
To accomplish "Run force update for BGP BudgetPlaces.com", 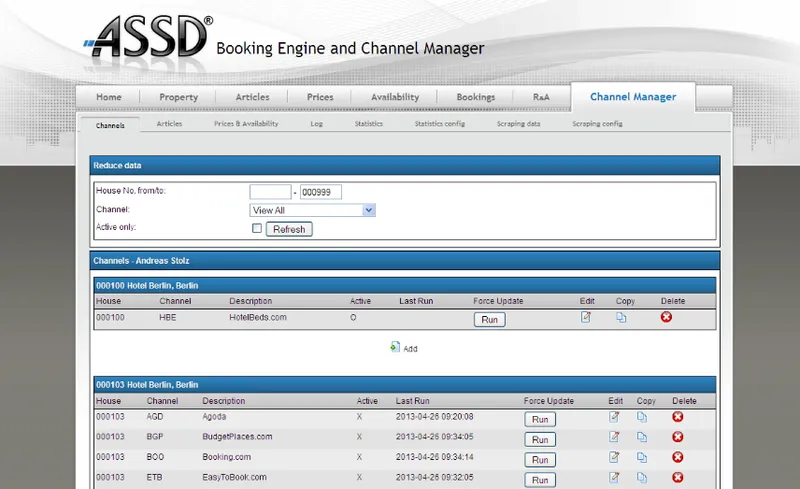I will (x=540, y=439).
